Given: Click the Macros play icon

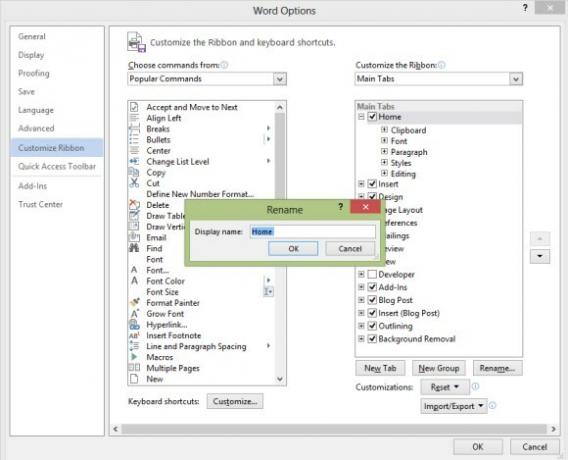Looking at the screenshot, I should (x=134, y=357).
